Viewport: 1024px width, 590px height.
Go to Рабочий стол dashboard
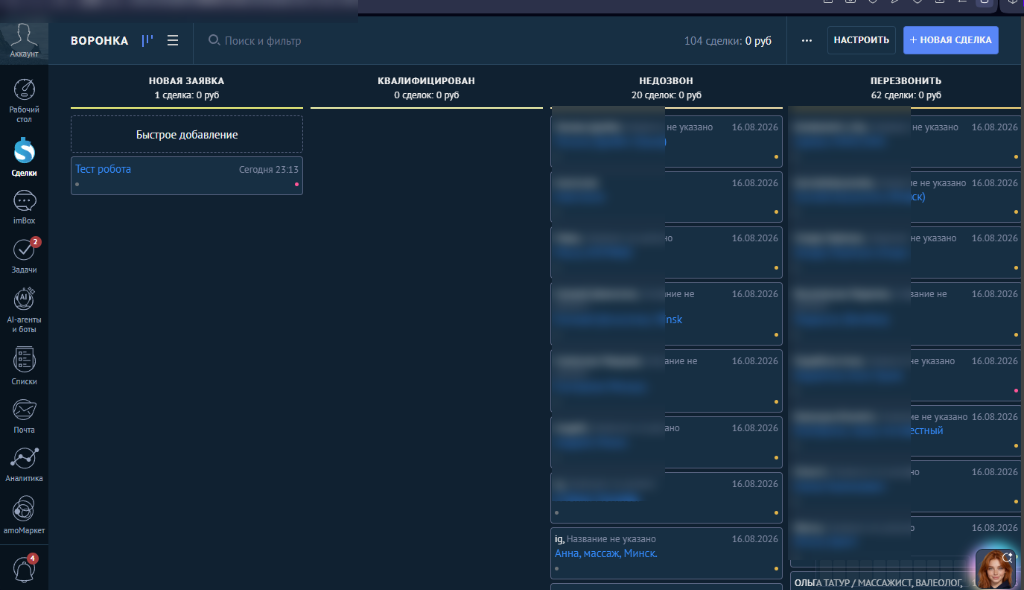24,101
